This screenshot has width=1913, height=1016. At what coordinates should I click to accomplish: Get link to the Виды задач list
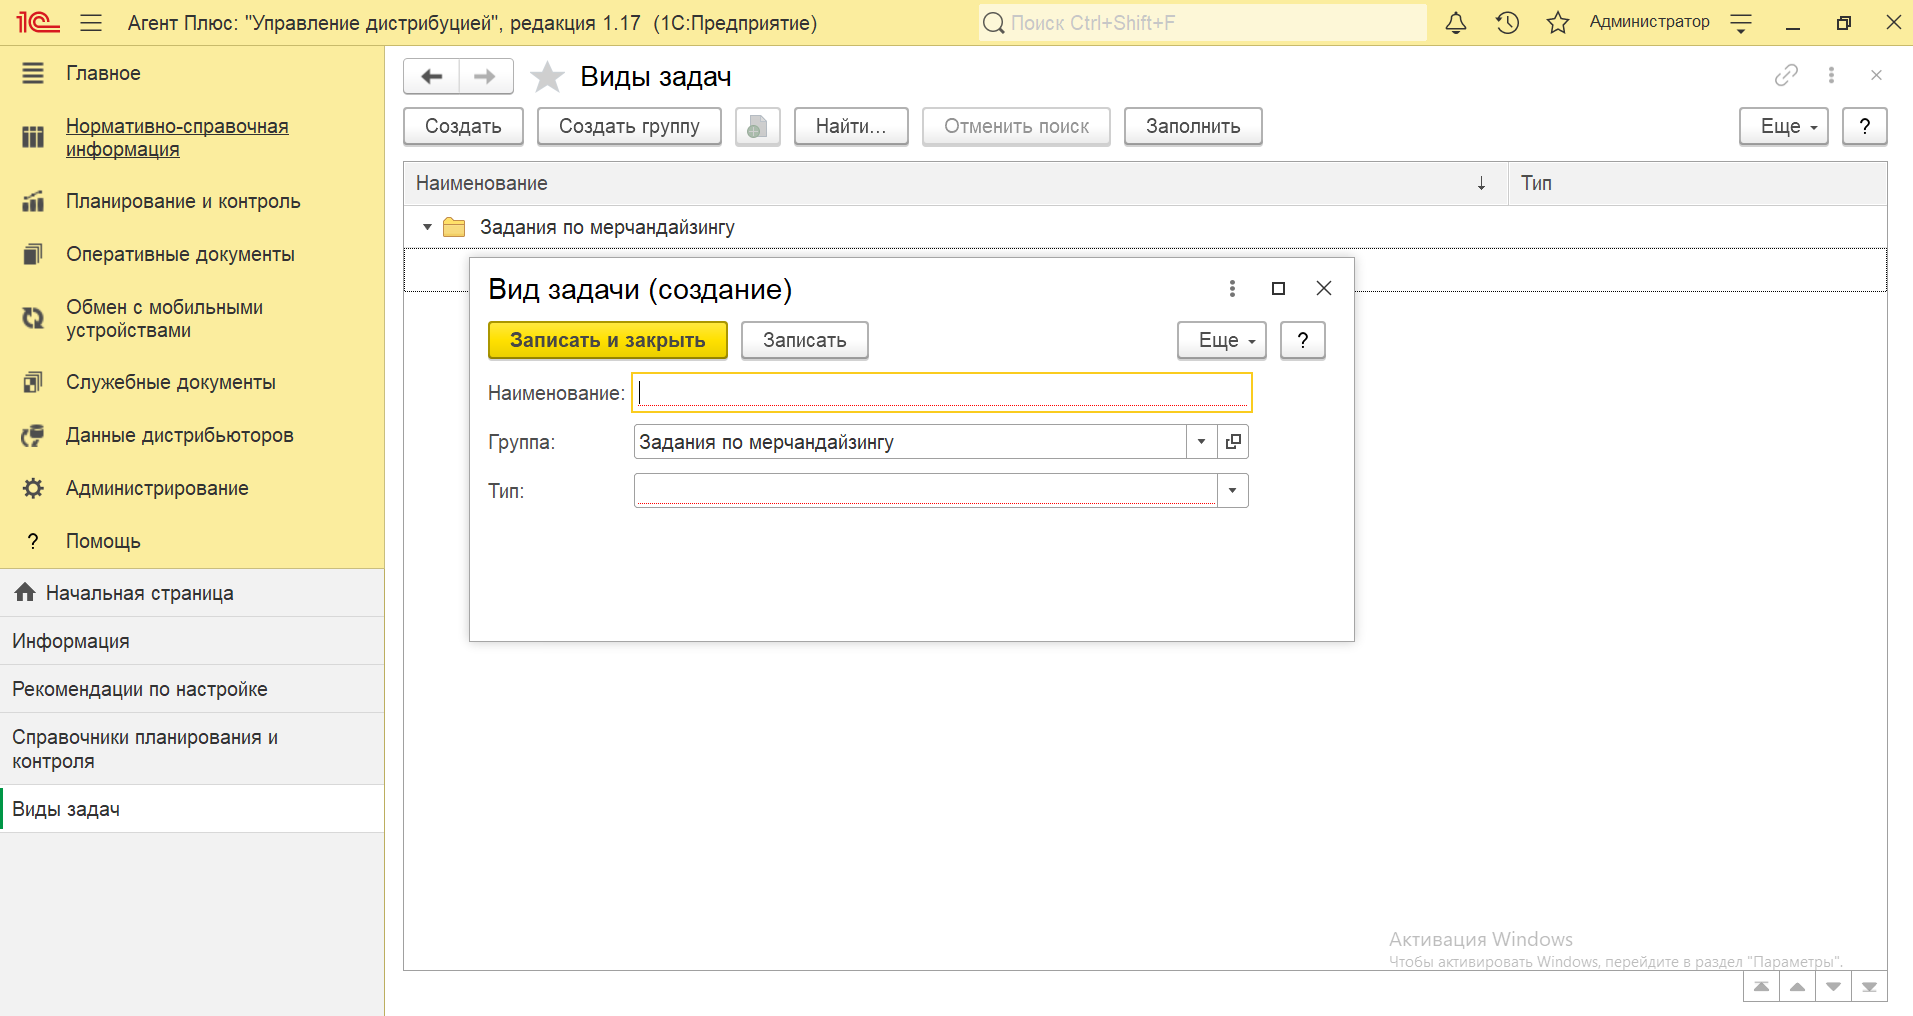[x=1786, y=75]
